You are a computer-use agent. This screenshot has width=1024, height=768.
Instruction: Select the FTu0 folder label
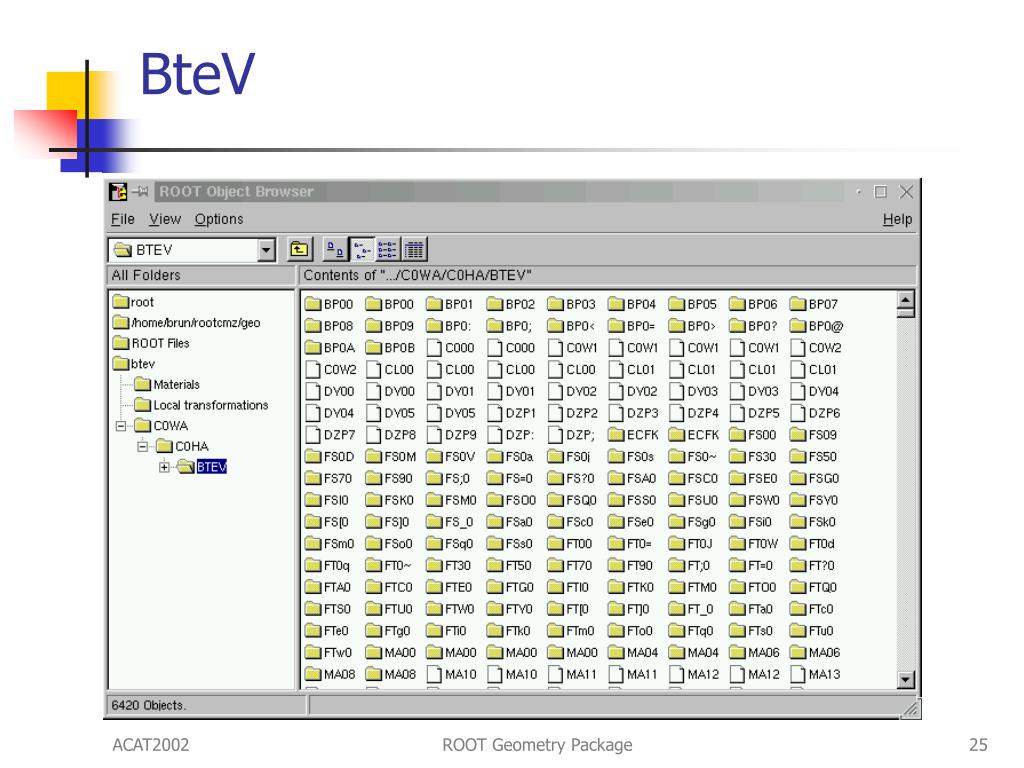822,632
